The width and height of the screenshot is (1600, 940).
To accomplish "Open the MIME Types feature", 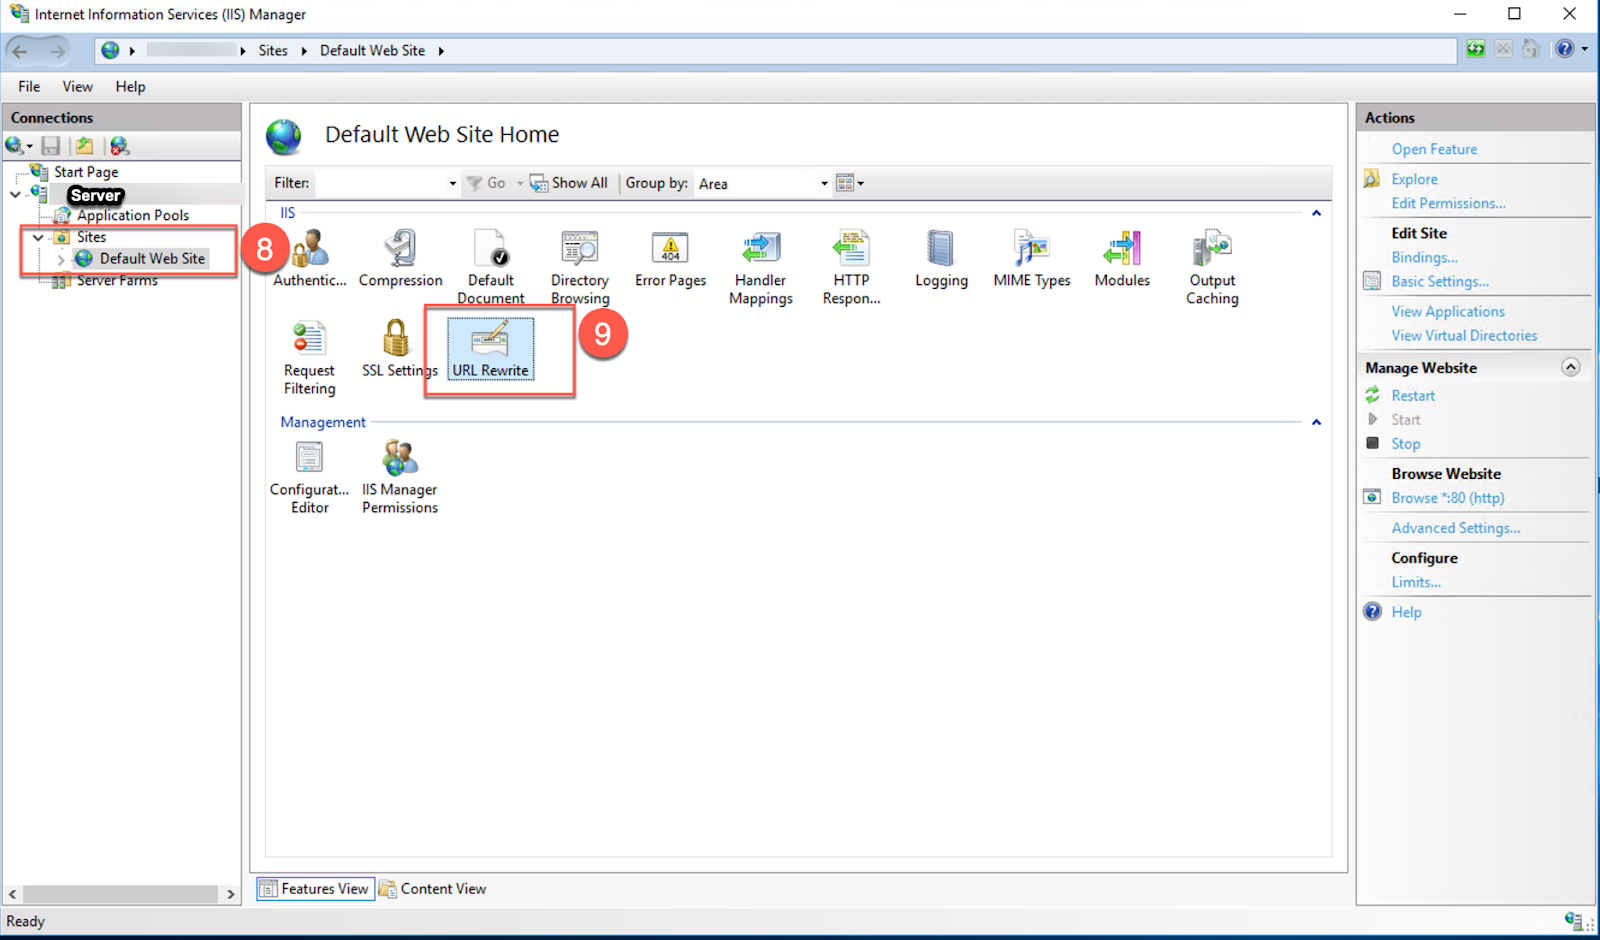I will (1032, 258).
